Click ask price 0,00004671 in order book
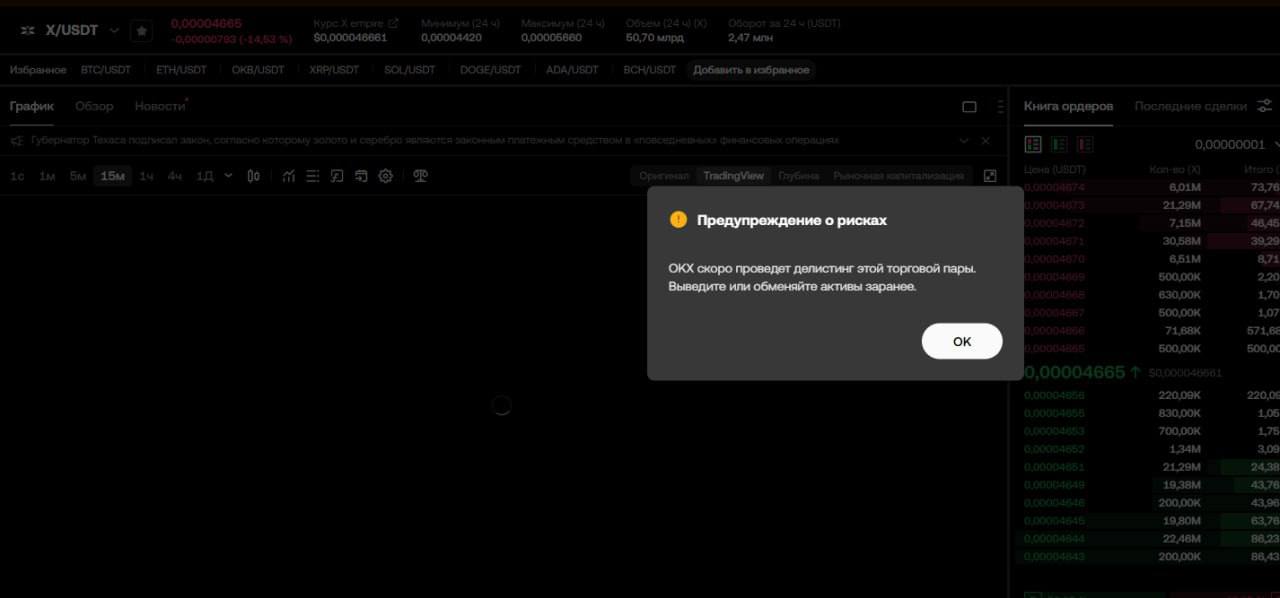 point(1055,241)
